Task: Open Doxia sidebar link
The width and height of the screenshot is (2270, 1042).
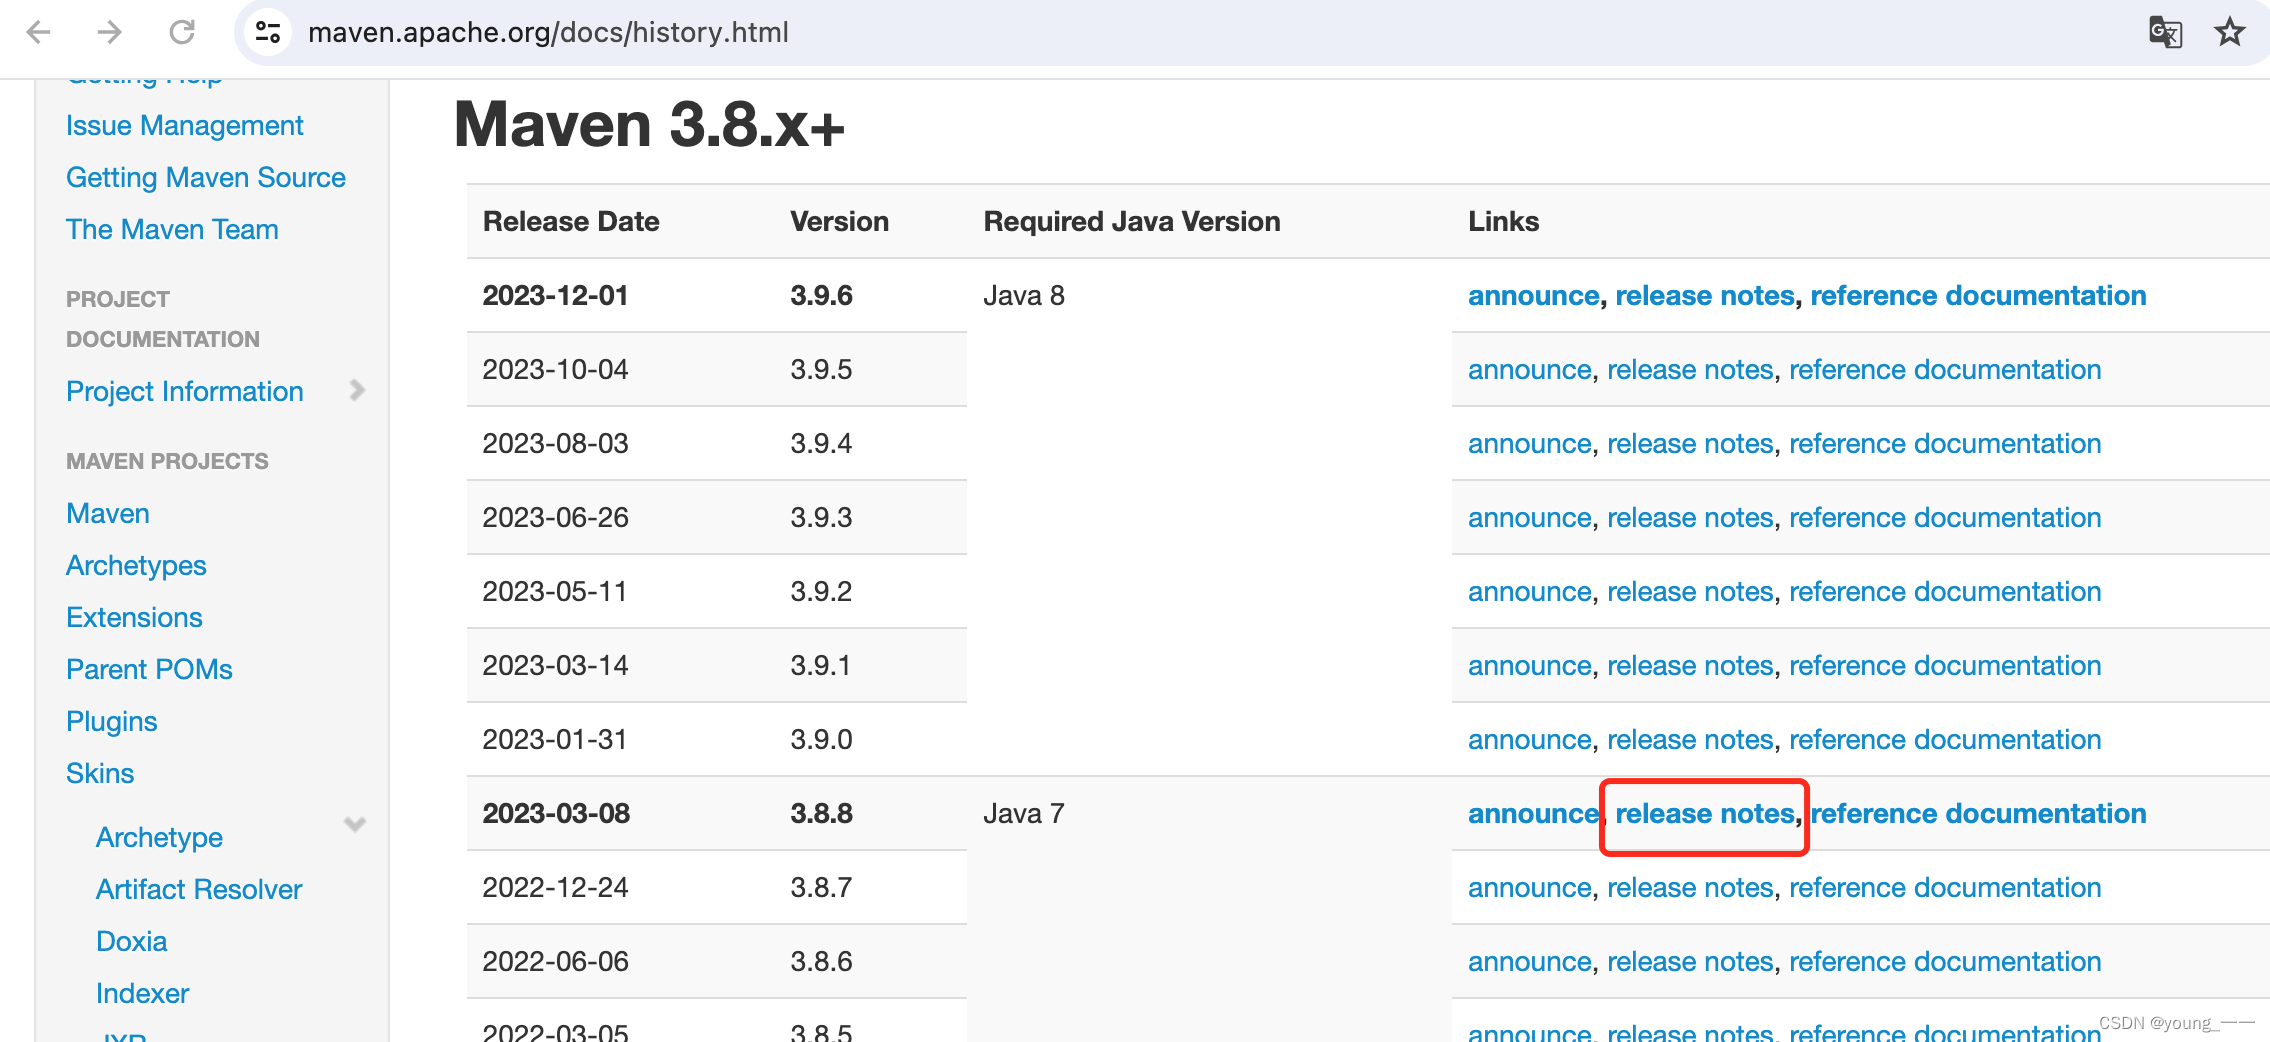Action: (x=131, y=941)
